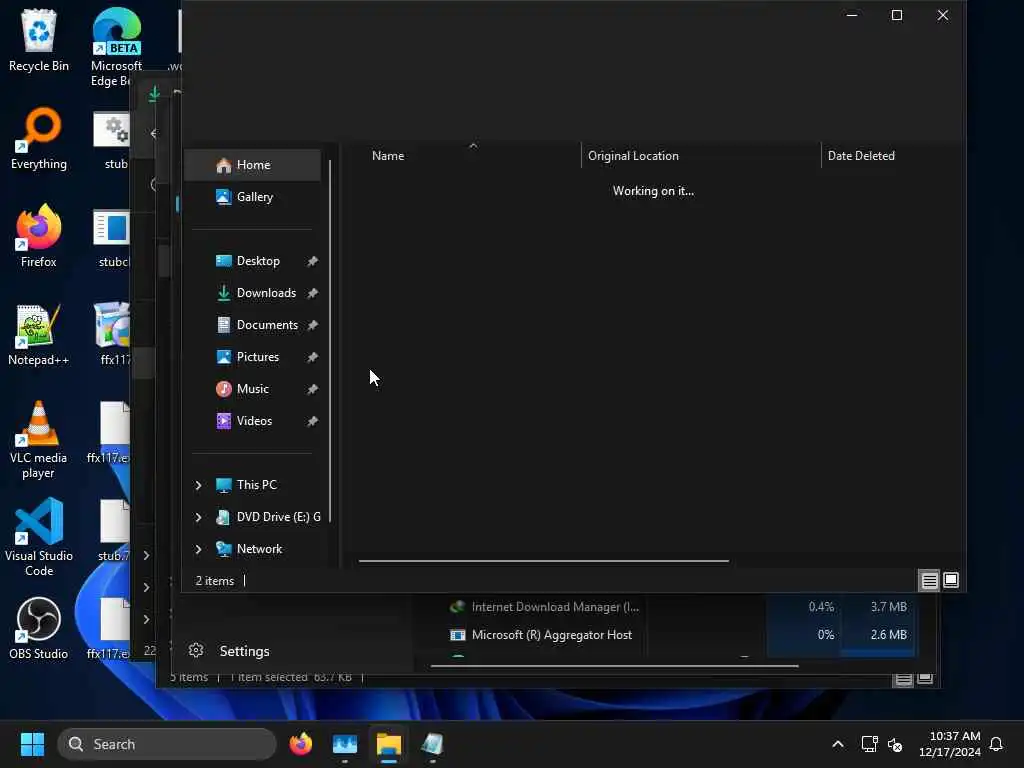Expand the This PC tree node
The height and width of the screenshot is (768, 1024).
(x=199, y=485)
